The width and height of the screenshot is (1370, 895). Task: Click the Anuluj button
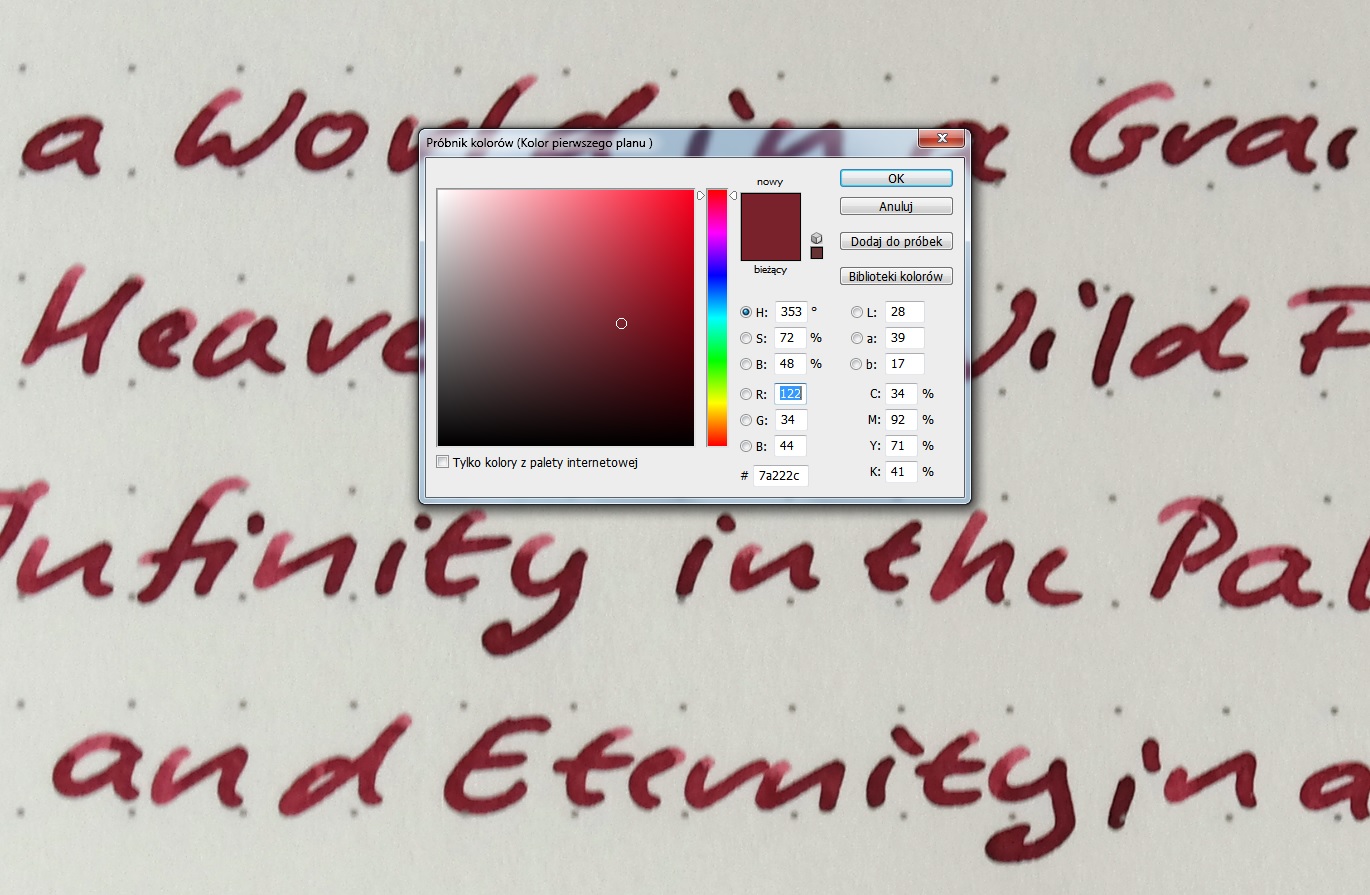tap(896, 207)
